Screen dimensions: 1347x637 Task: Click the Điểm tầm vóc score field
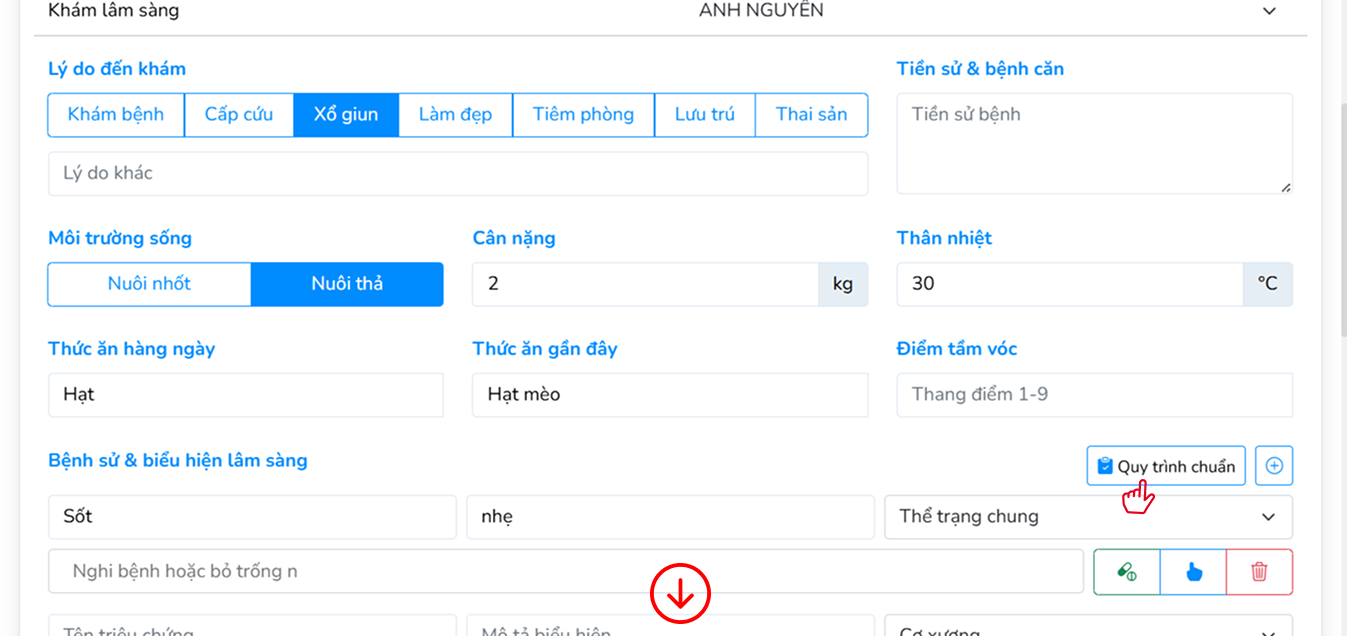pyautogui.click(x=1094, y=394)
